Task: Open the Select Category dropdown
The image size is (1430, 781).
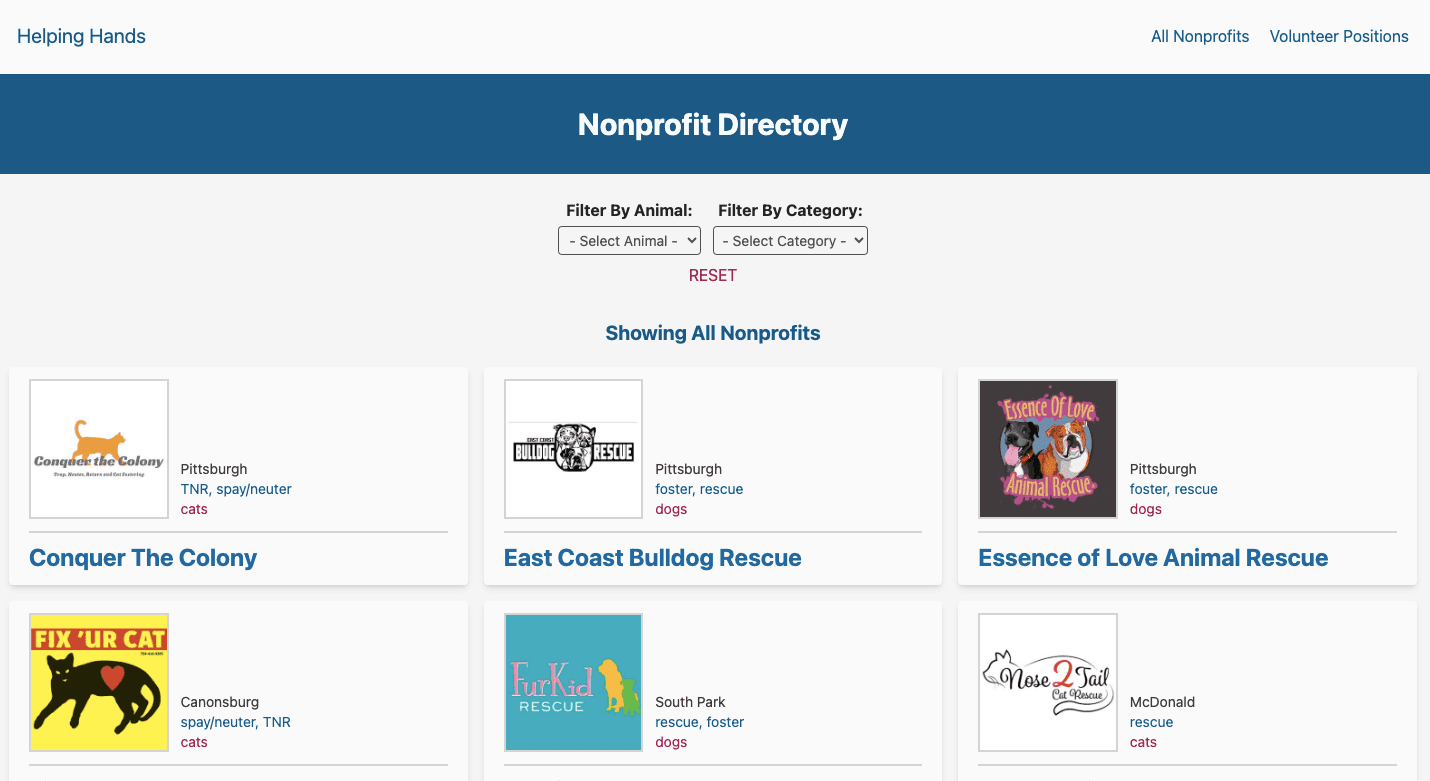Action: click(x=790, y=241)
